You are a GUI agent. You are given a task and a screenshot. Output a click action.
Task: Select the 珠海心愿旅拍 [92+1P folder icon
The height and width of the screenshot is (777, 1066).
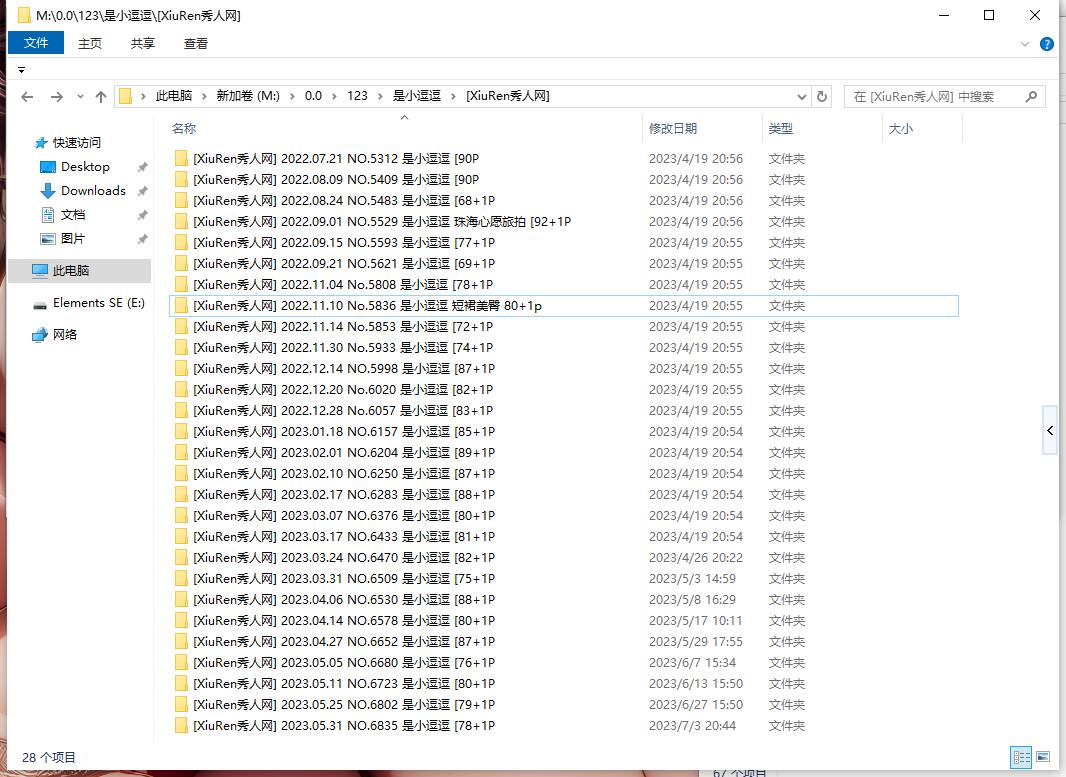[x=181, y=222]
